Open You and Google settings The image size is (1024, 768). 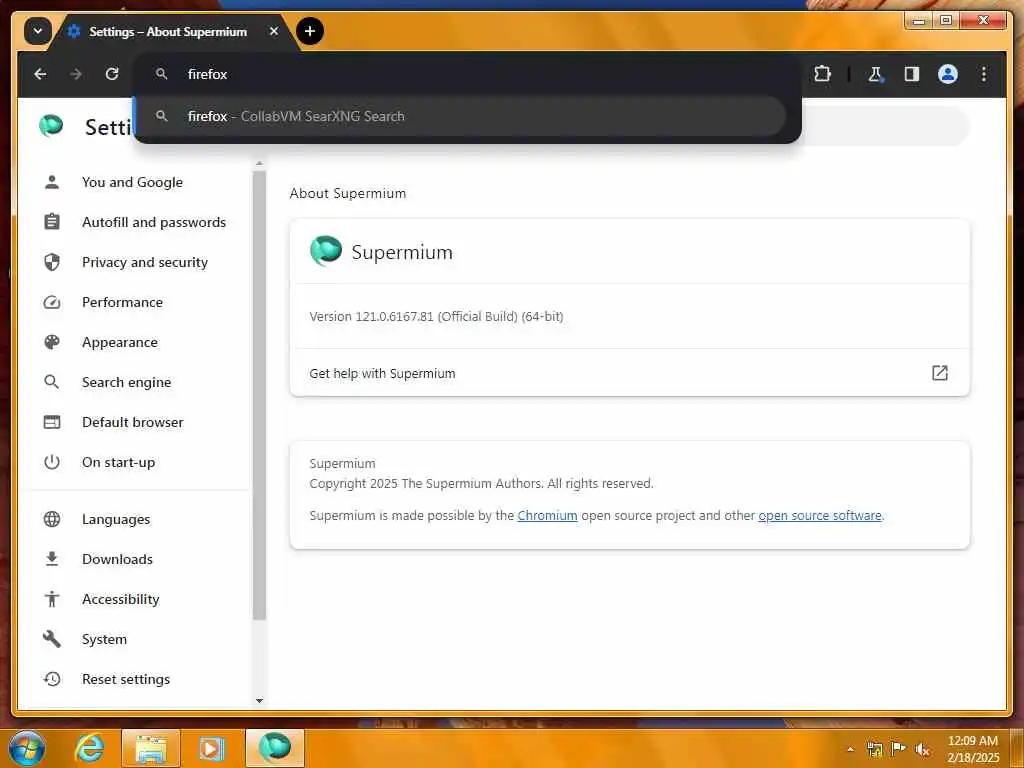(x=132, y=182)
